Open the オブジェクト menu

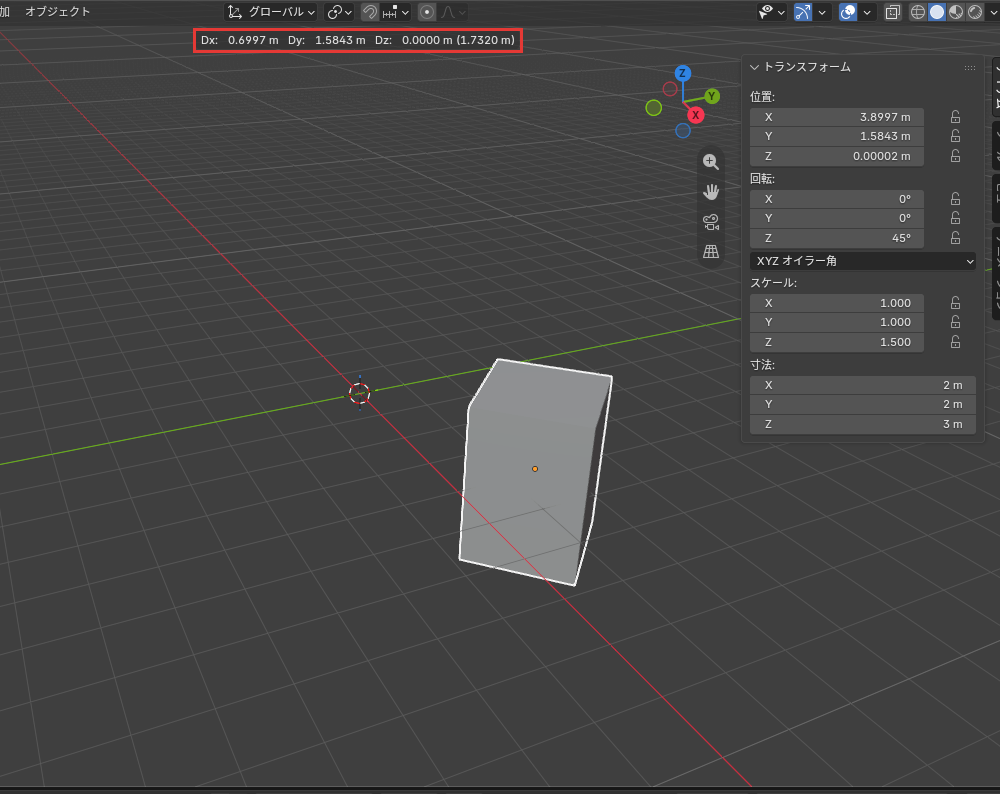[57, 11]
